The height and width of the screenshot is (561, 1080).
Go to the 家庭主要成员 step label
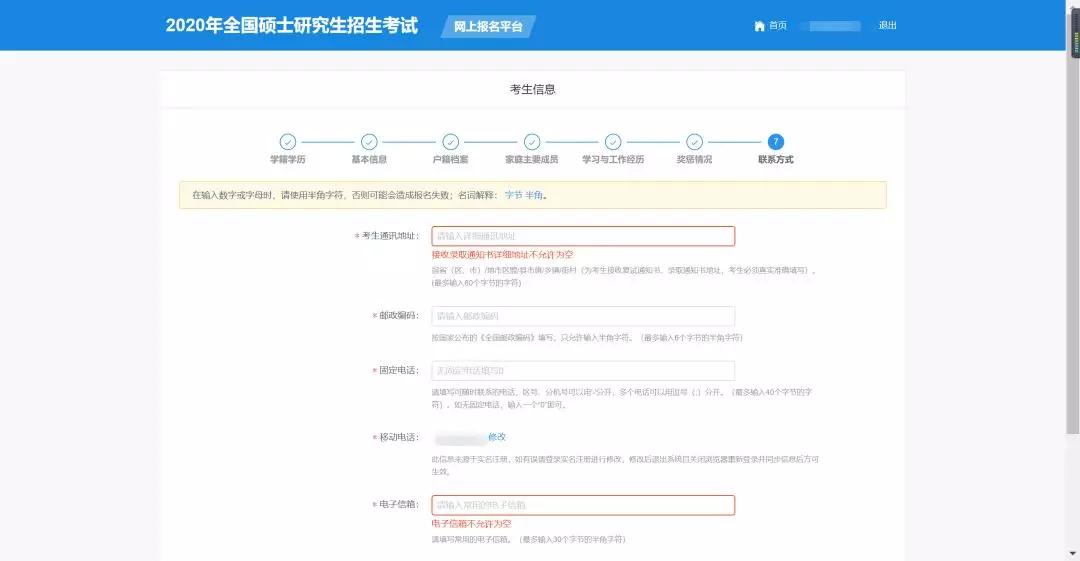[x=532, y=159]
